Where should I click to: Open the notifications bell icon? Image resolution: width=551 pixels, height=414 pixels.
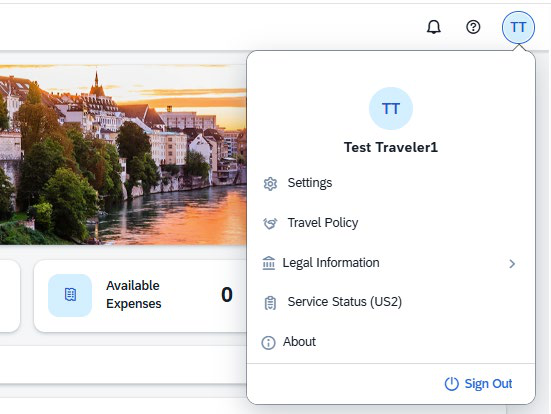point(434,27)
